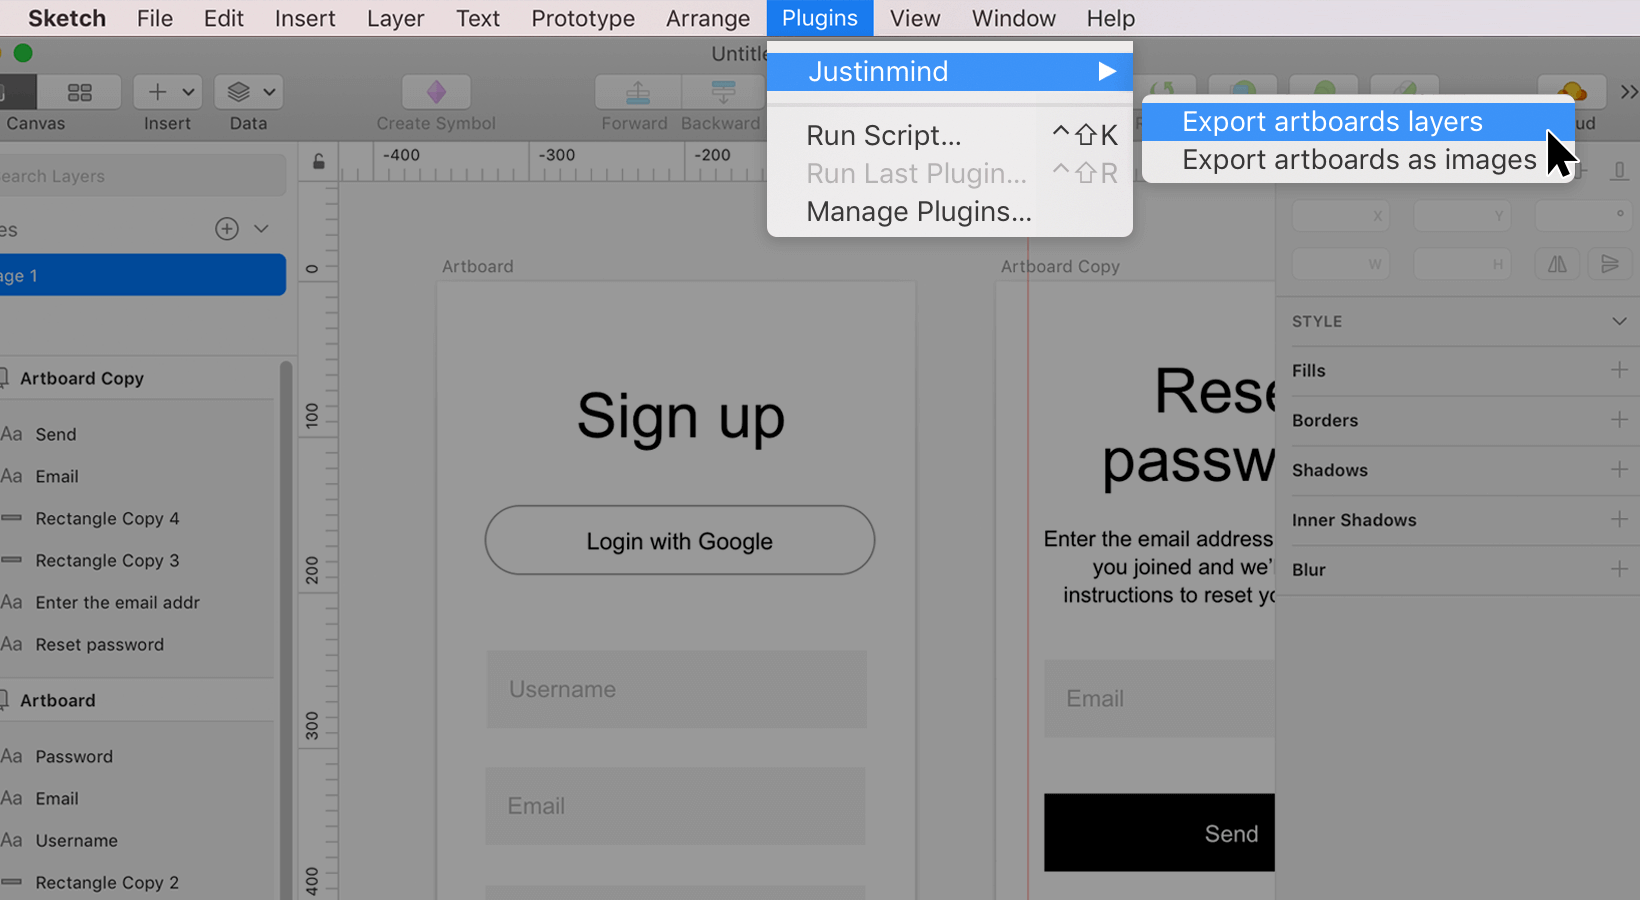Open the Window menu
The image size is (1640, 900).
(1013, 18)
